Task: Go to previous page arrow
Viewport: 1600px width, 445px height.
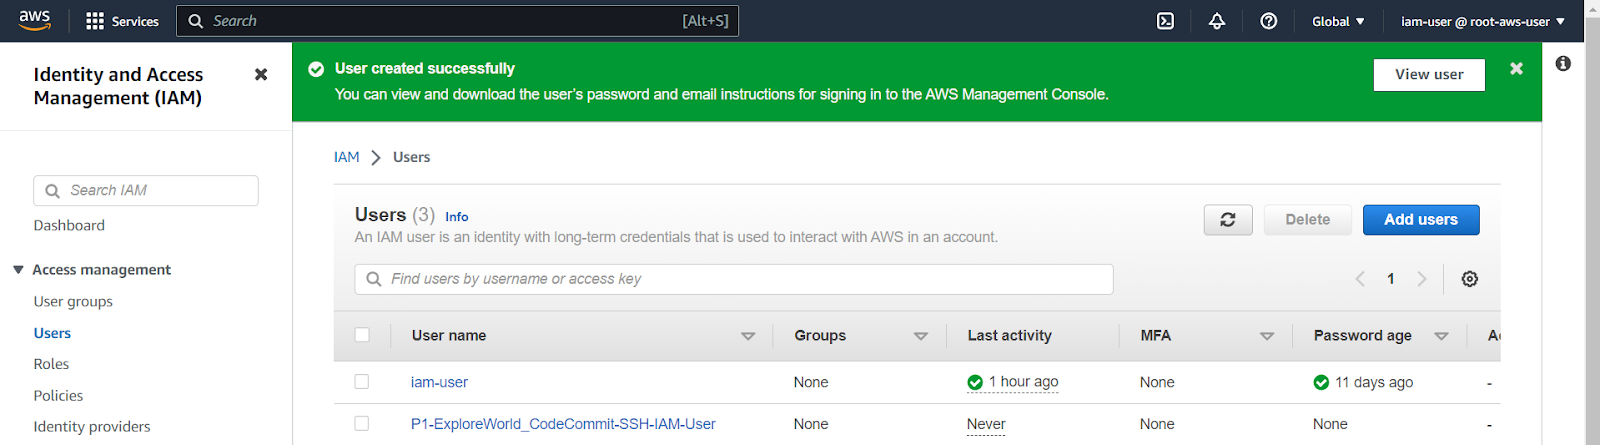Action: point(1360,279)
